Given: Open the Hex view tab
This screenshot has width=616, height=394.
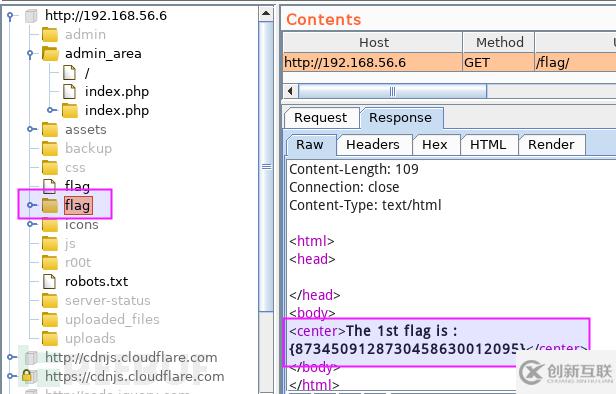Looking at the screenshot, I should coord(435,145).
